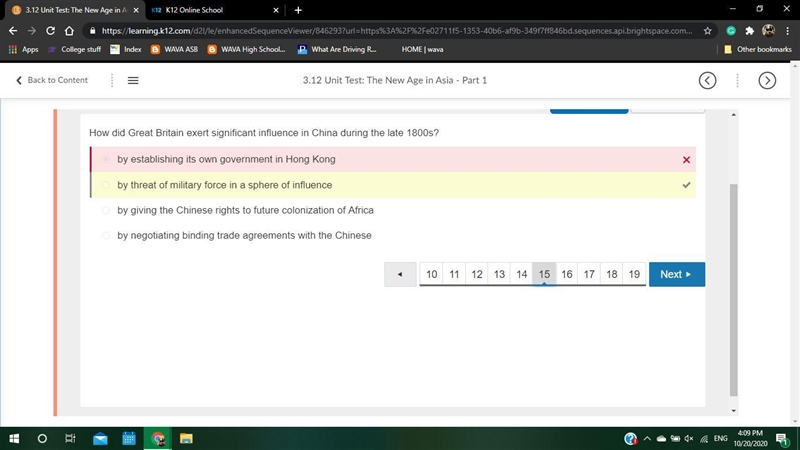
Task: Open Cortana search circle
Action: click(42, 439)
